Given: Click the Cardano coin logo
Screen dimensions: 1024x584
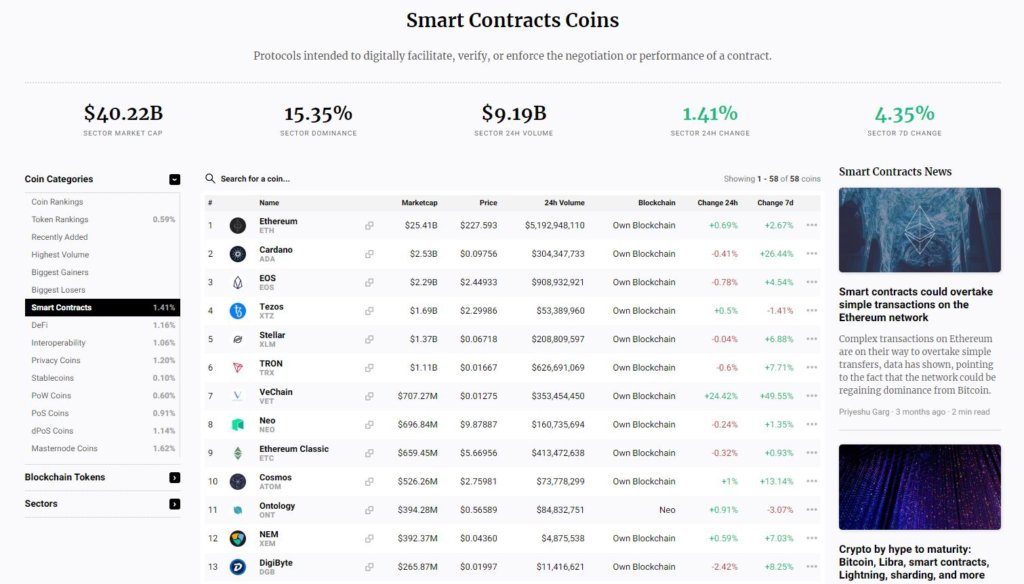Looking at the screenshot, I should 237,253.
